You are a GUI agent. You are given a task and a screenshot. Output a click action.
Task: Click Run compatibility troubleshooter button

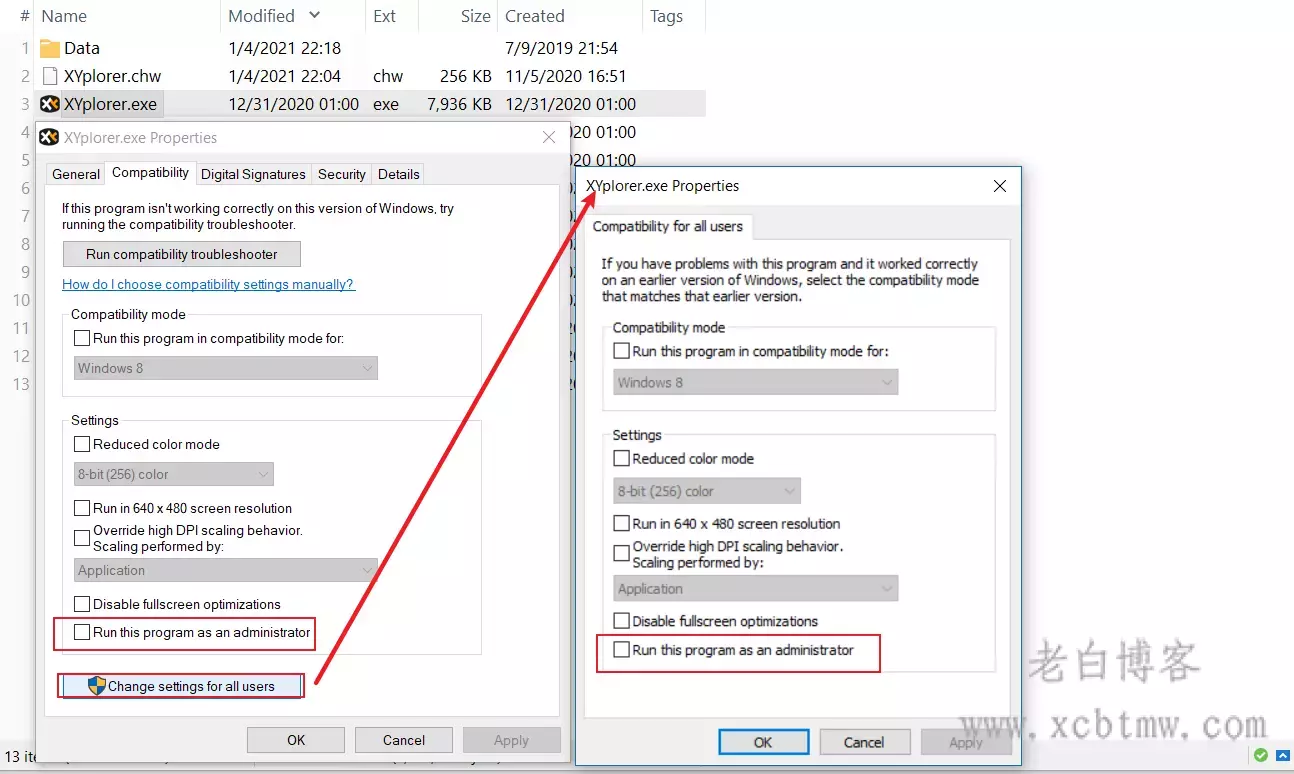(181, 254)
